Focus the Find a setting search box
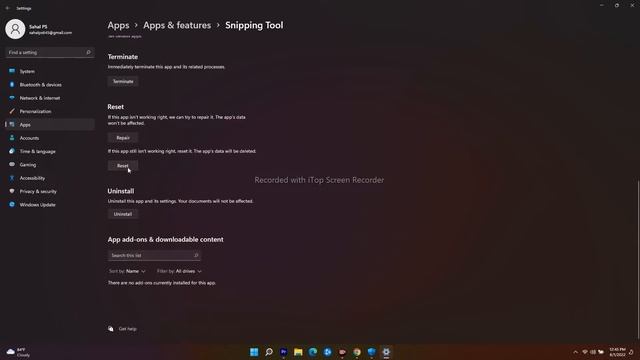The height and width of the screenshot is (360, 640). pyautogui.click(x=50, y=52)
